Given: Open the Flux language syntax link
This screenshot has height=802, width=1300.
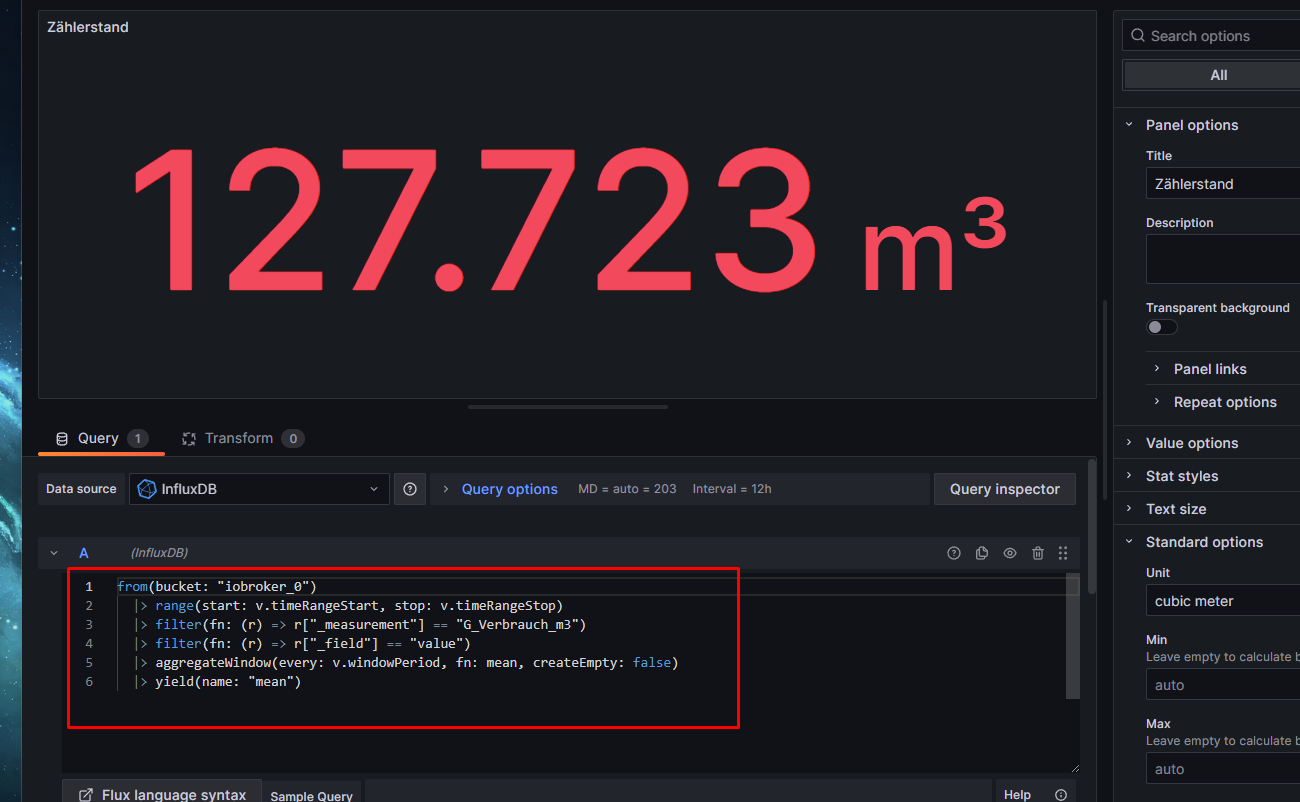Looking at the screenshot, I should [162, 792].
